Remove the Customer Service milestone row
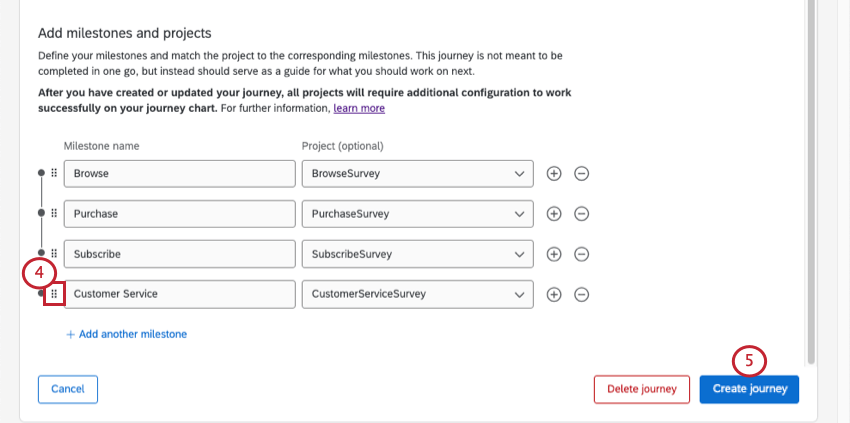Screen dimensions: 850x423 (x=581, y=294)
